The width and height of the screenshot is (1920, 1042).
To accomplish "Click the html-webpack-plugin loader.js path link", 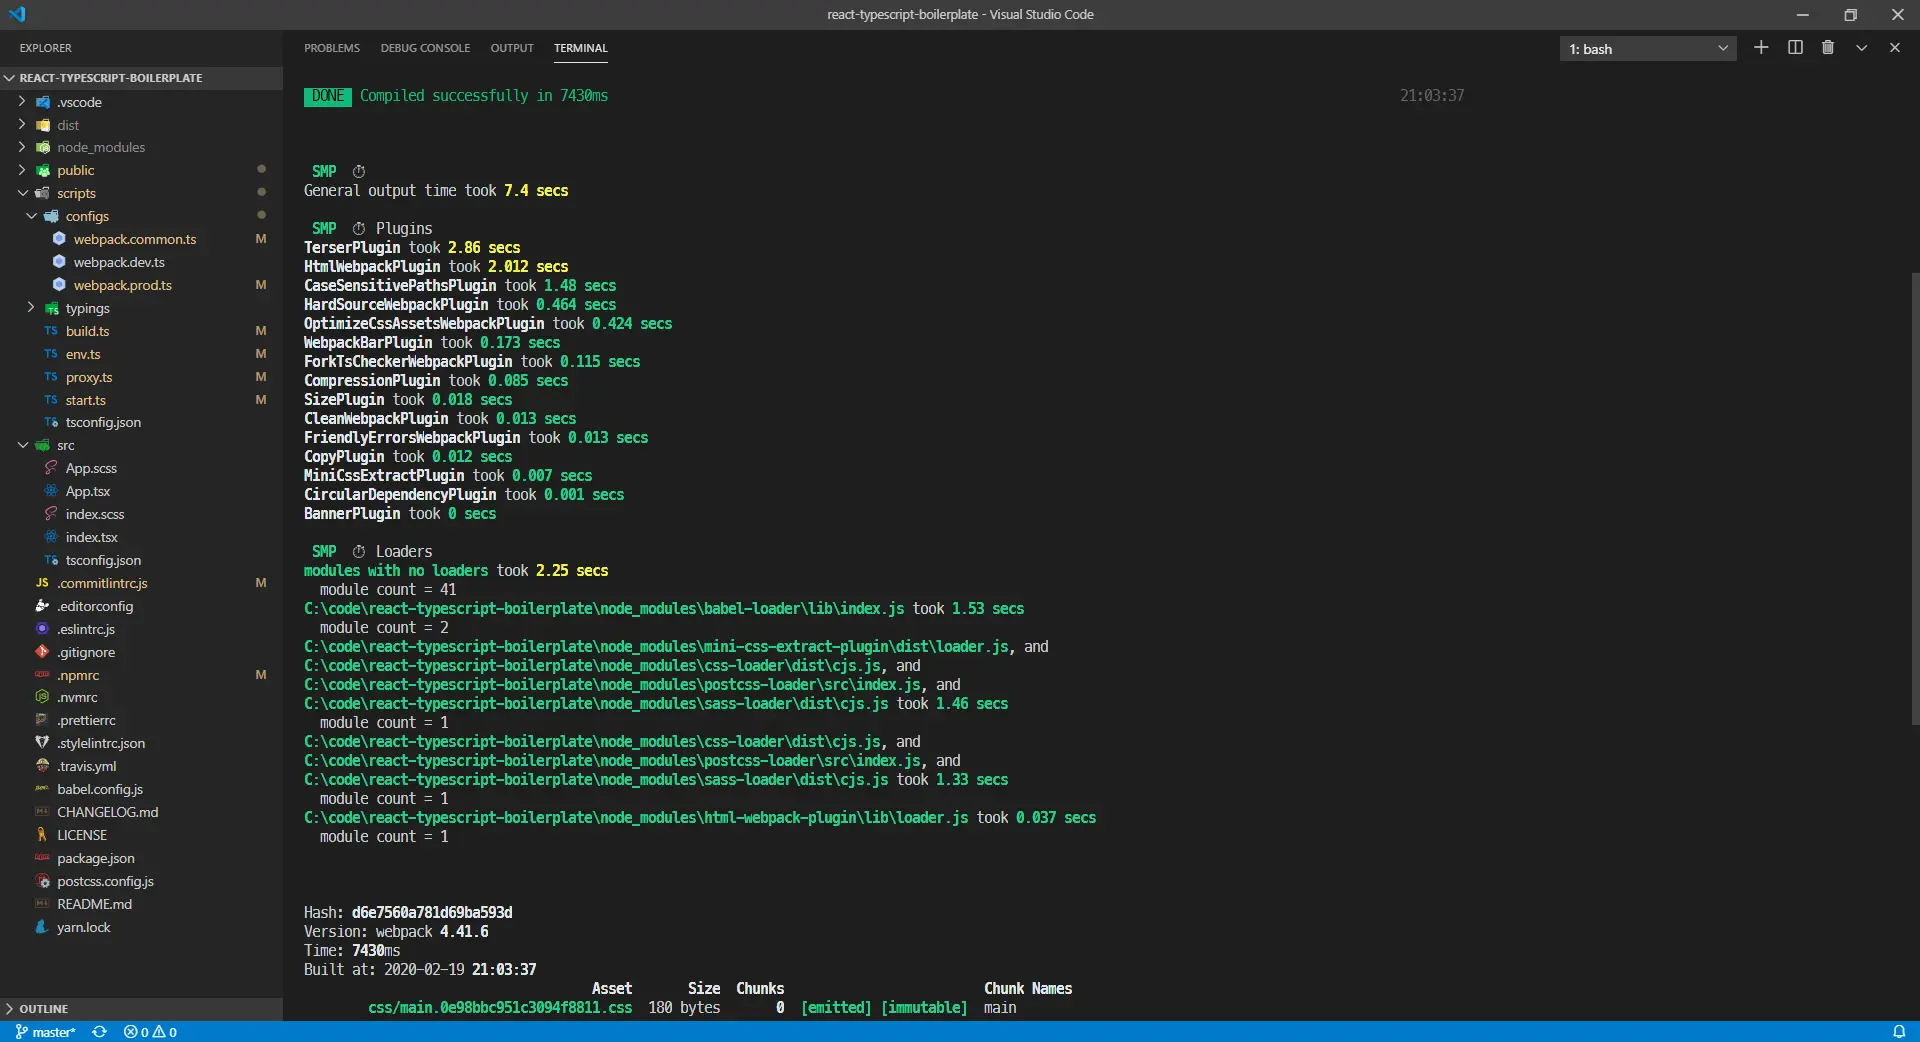I will coord(636,818).
